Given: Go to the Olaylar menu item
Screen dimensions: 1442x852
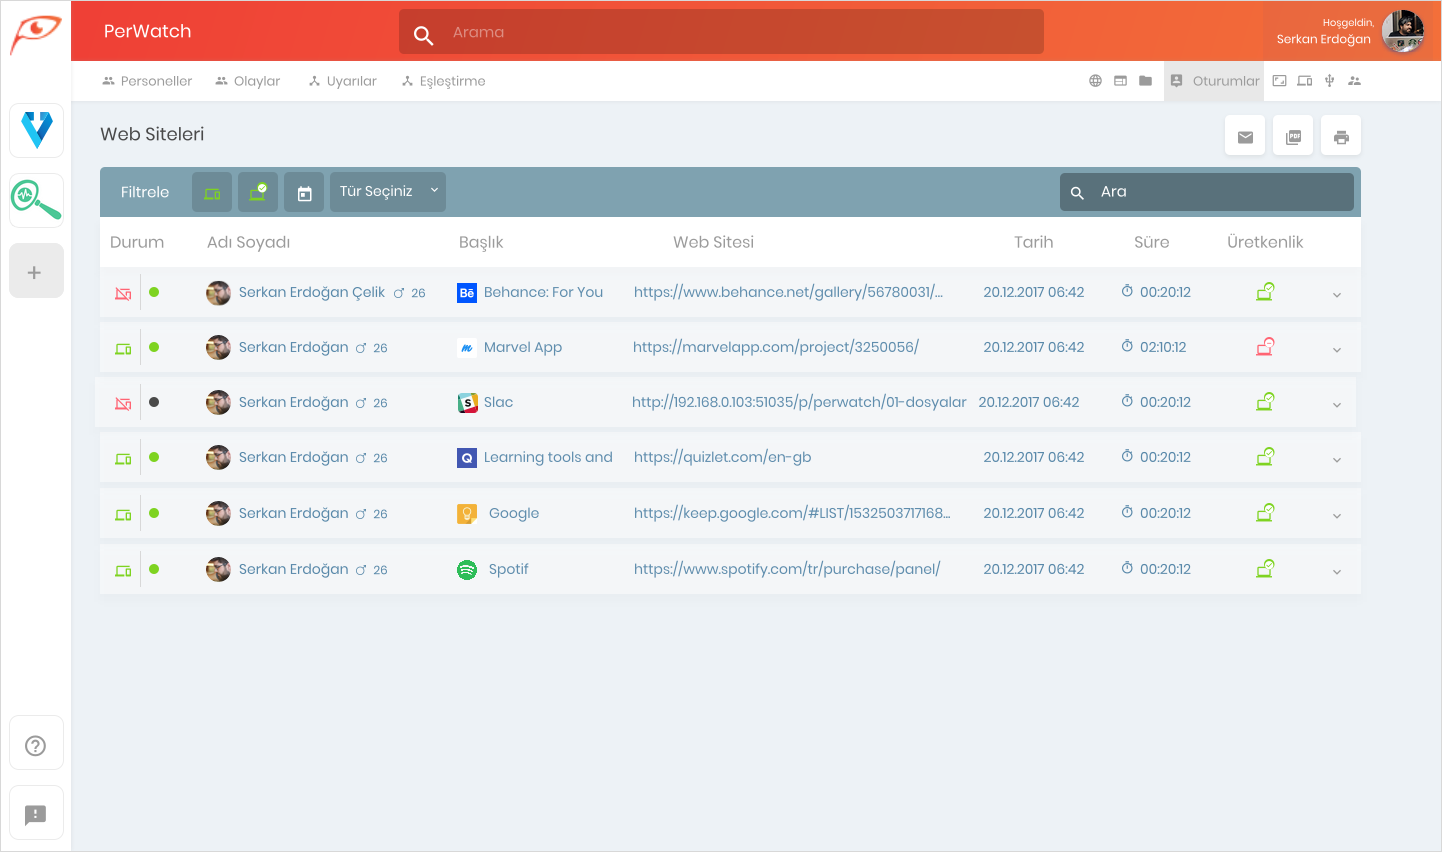Looking at the screenshot, I should point(247,81).
